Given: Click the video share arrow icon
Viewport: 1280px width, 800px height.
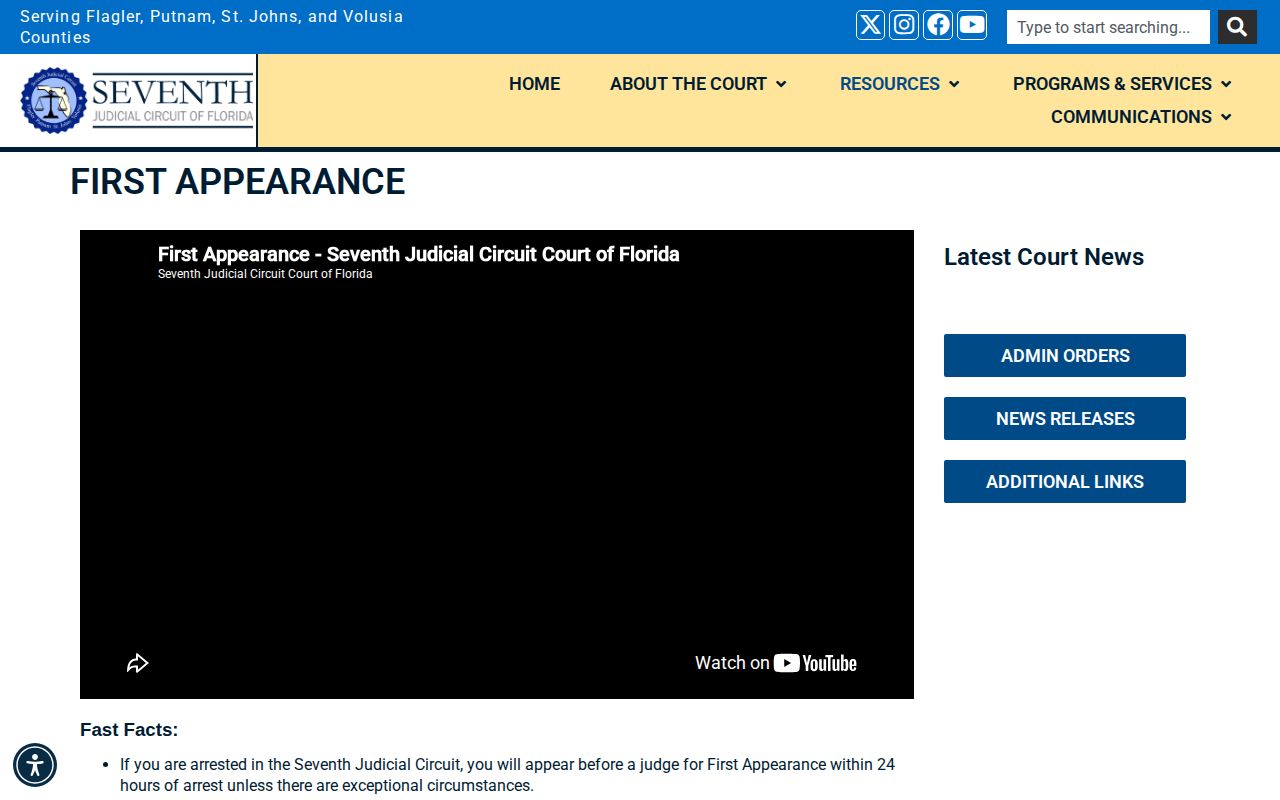Looking at the screenshot, I should tap(138, 663).
